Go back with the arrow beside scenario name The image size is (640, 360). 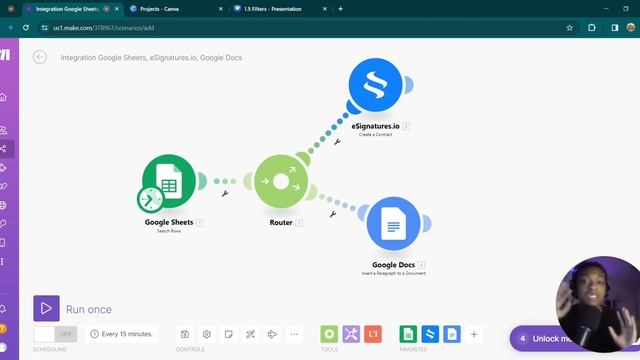pos(40,57)
